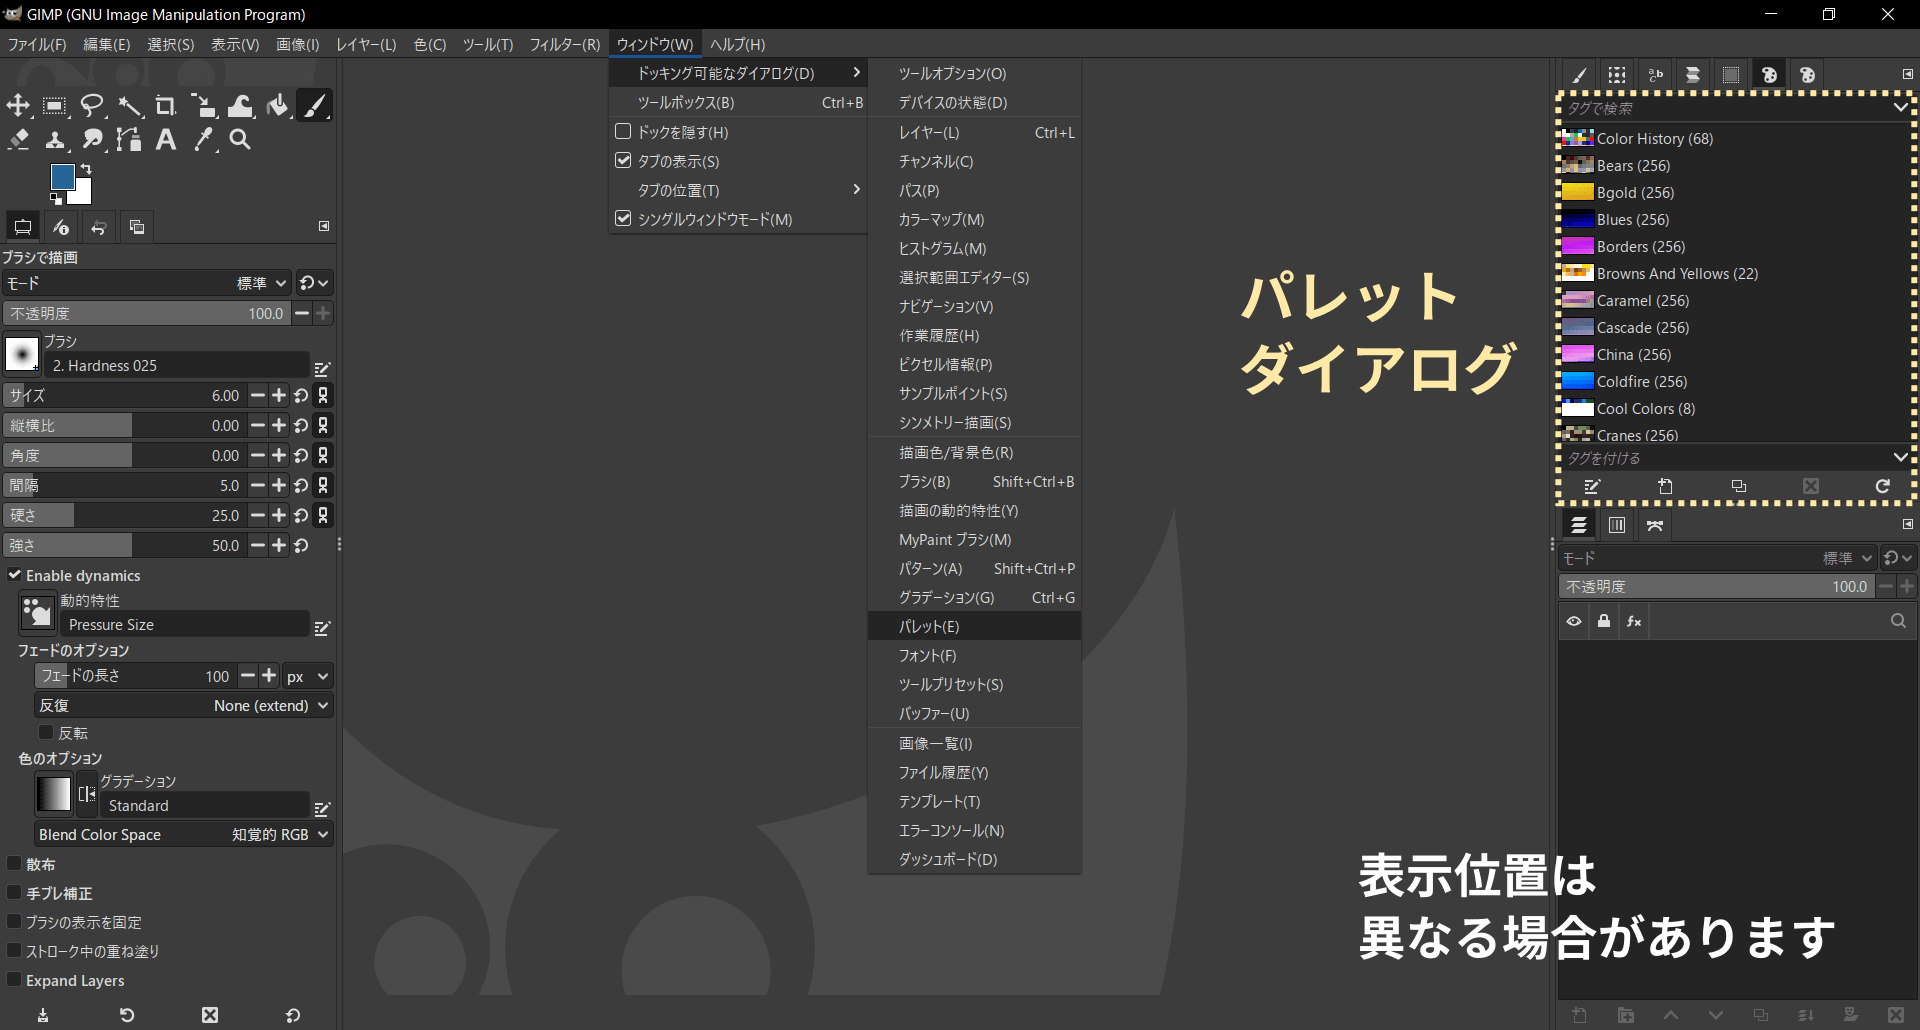Check ストローク中の重ね塗り option
Screen dimensions: 1920x1030
pos(15,951)
